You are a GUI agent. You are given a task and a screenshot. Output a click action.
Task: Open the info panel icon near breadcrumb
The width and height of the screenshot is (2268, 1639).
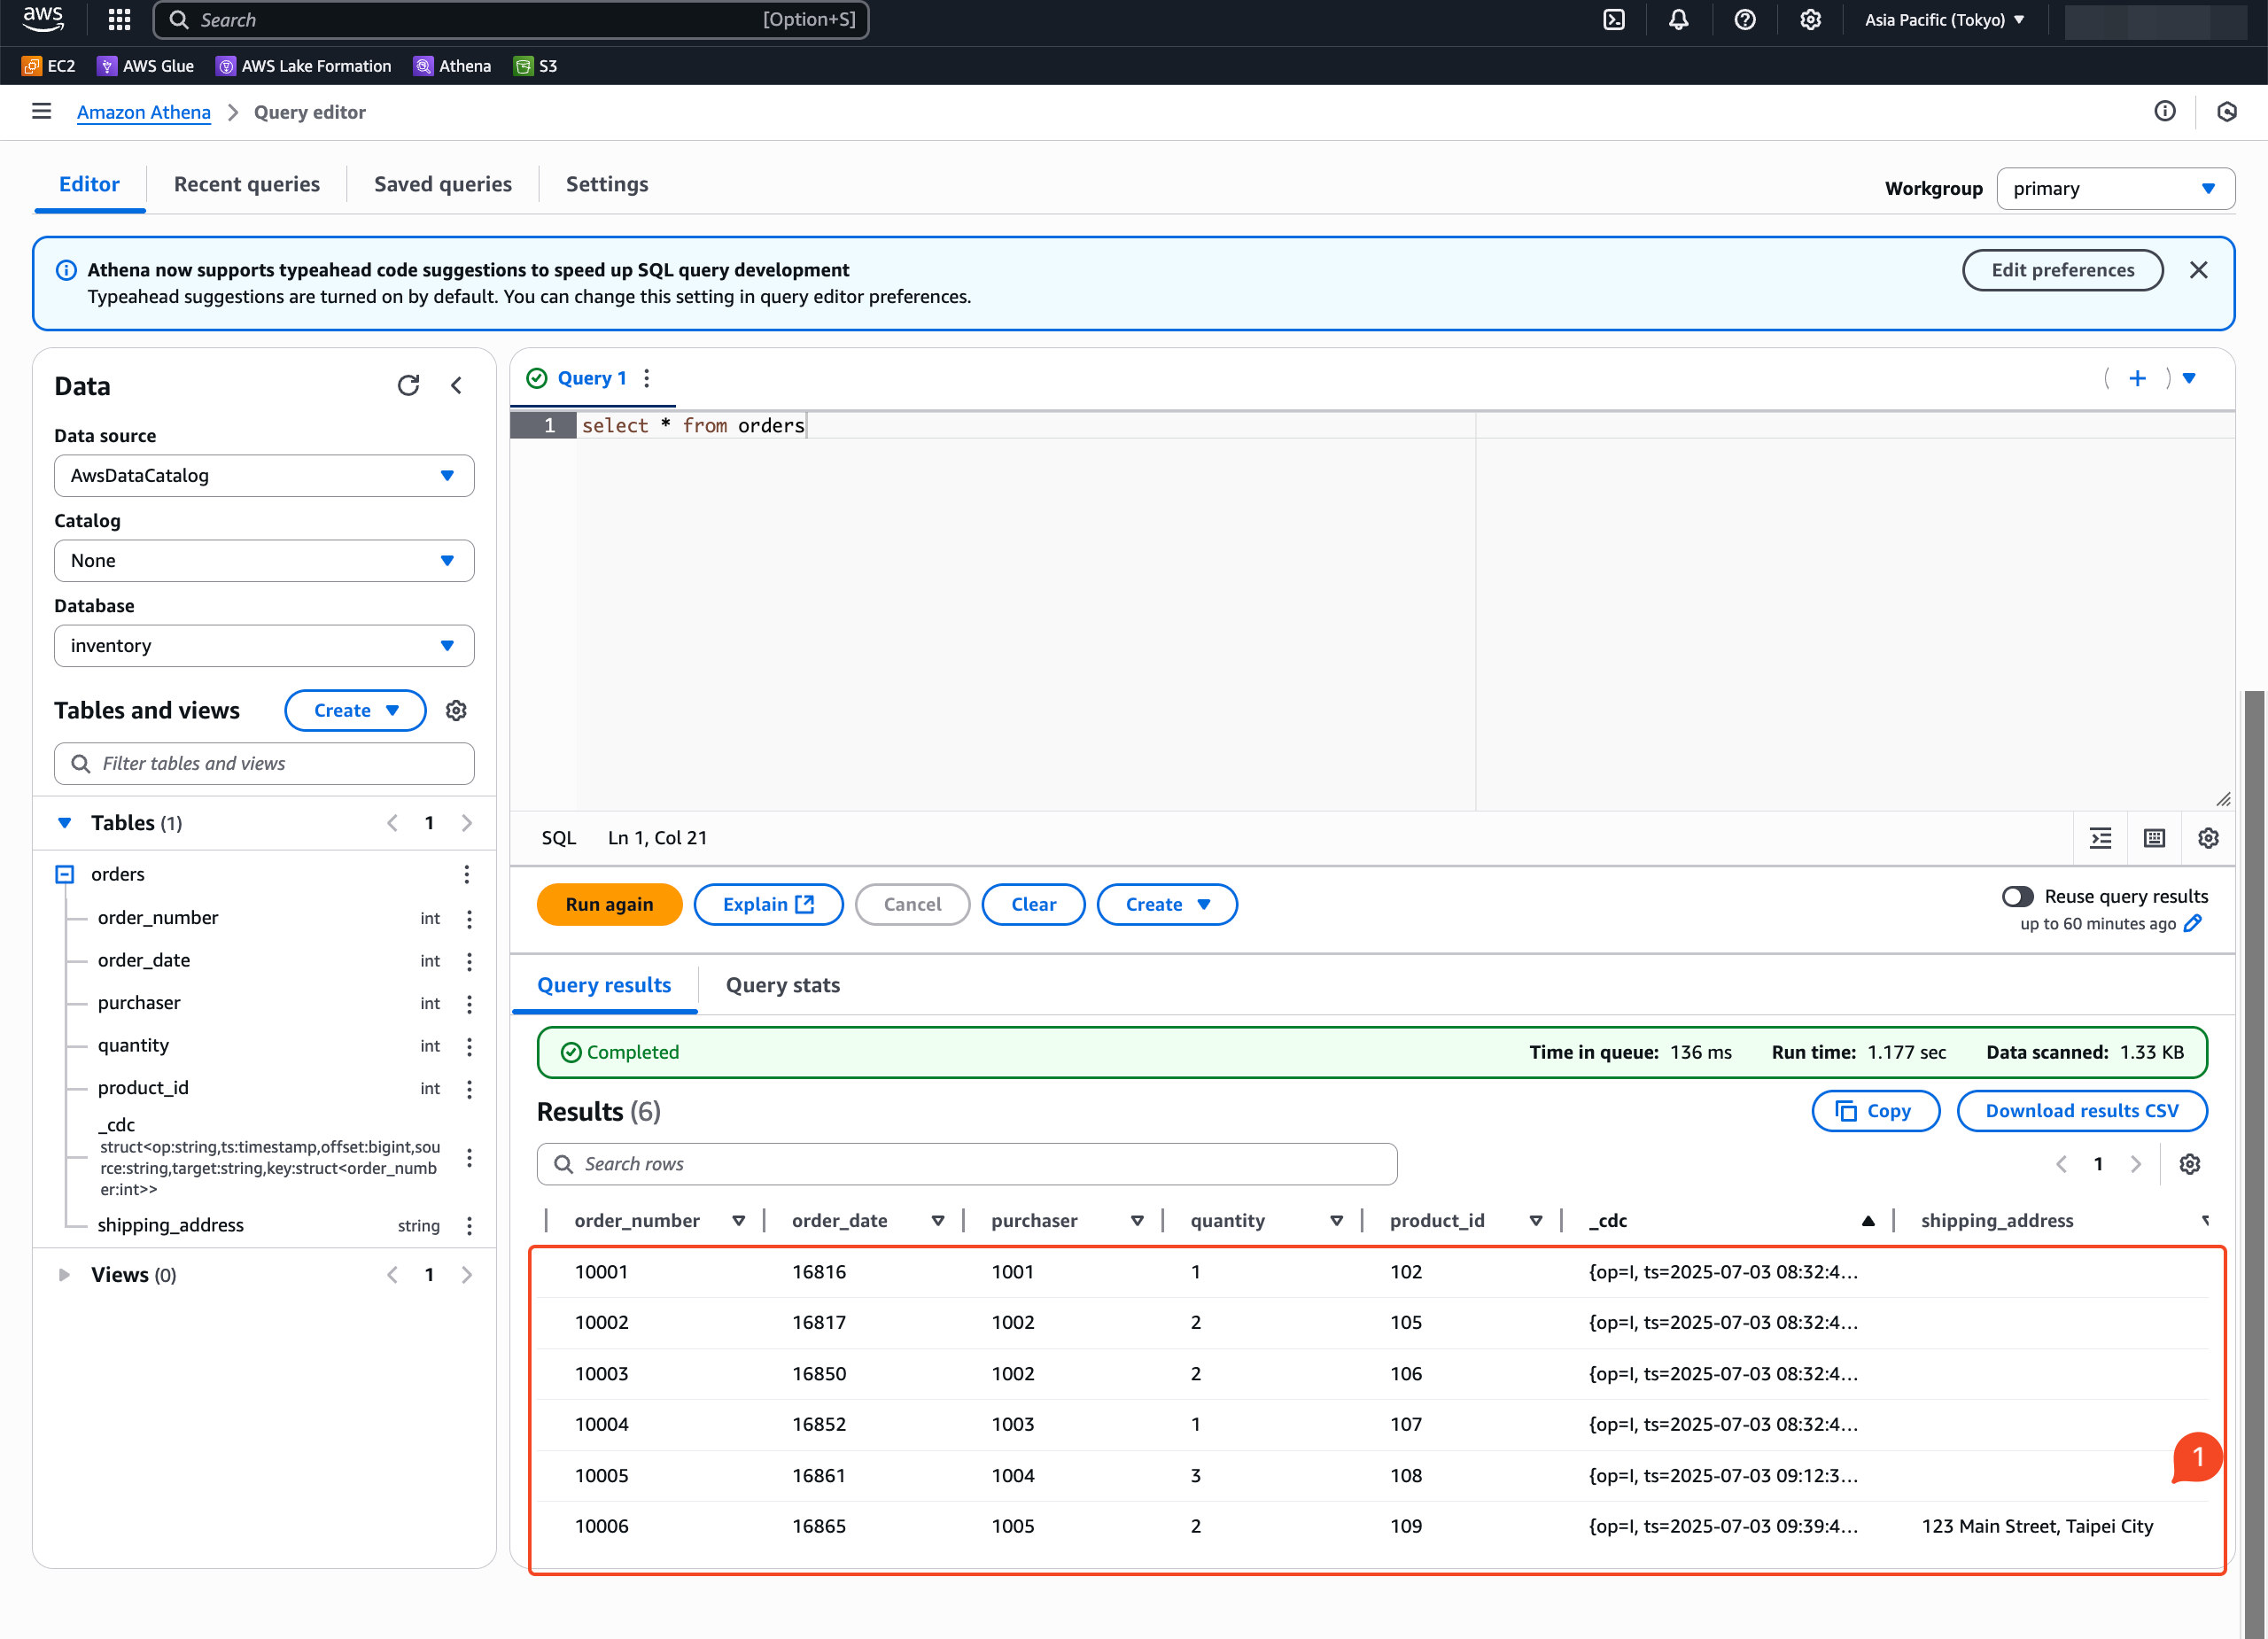point(2164,111)
